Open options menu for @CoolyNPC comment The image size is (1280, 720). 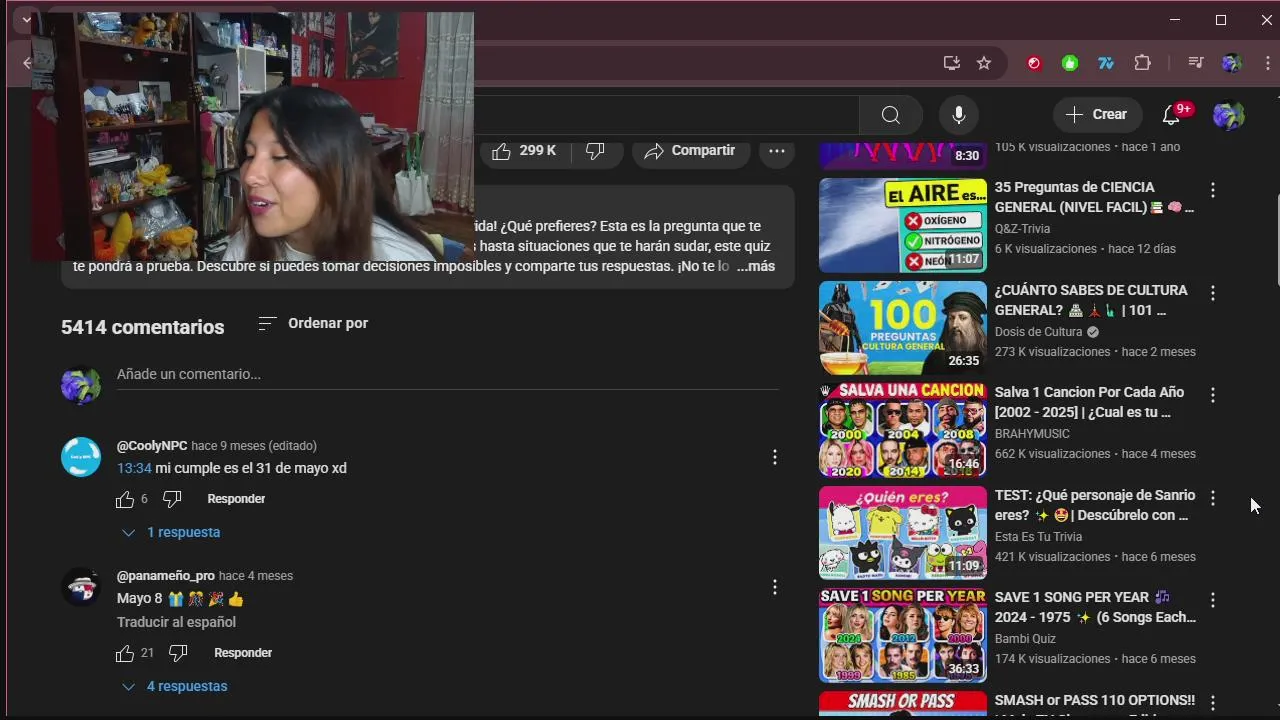pos(774,457)
